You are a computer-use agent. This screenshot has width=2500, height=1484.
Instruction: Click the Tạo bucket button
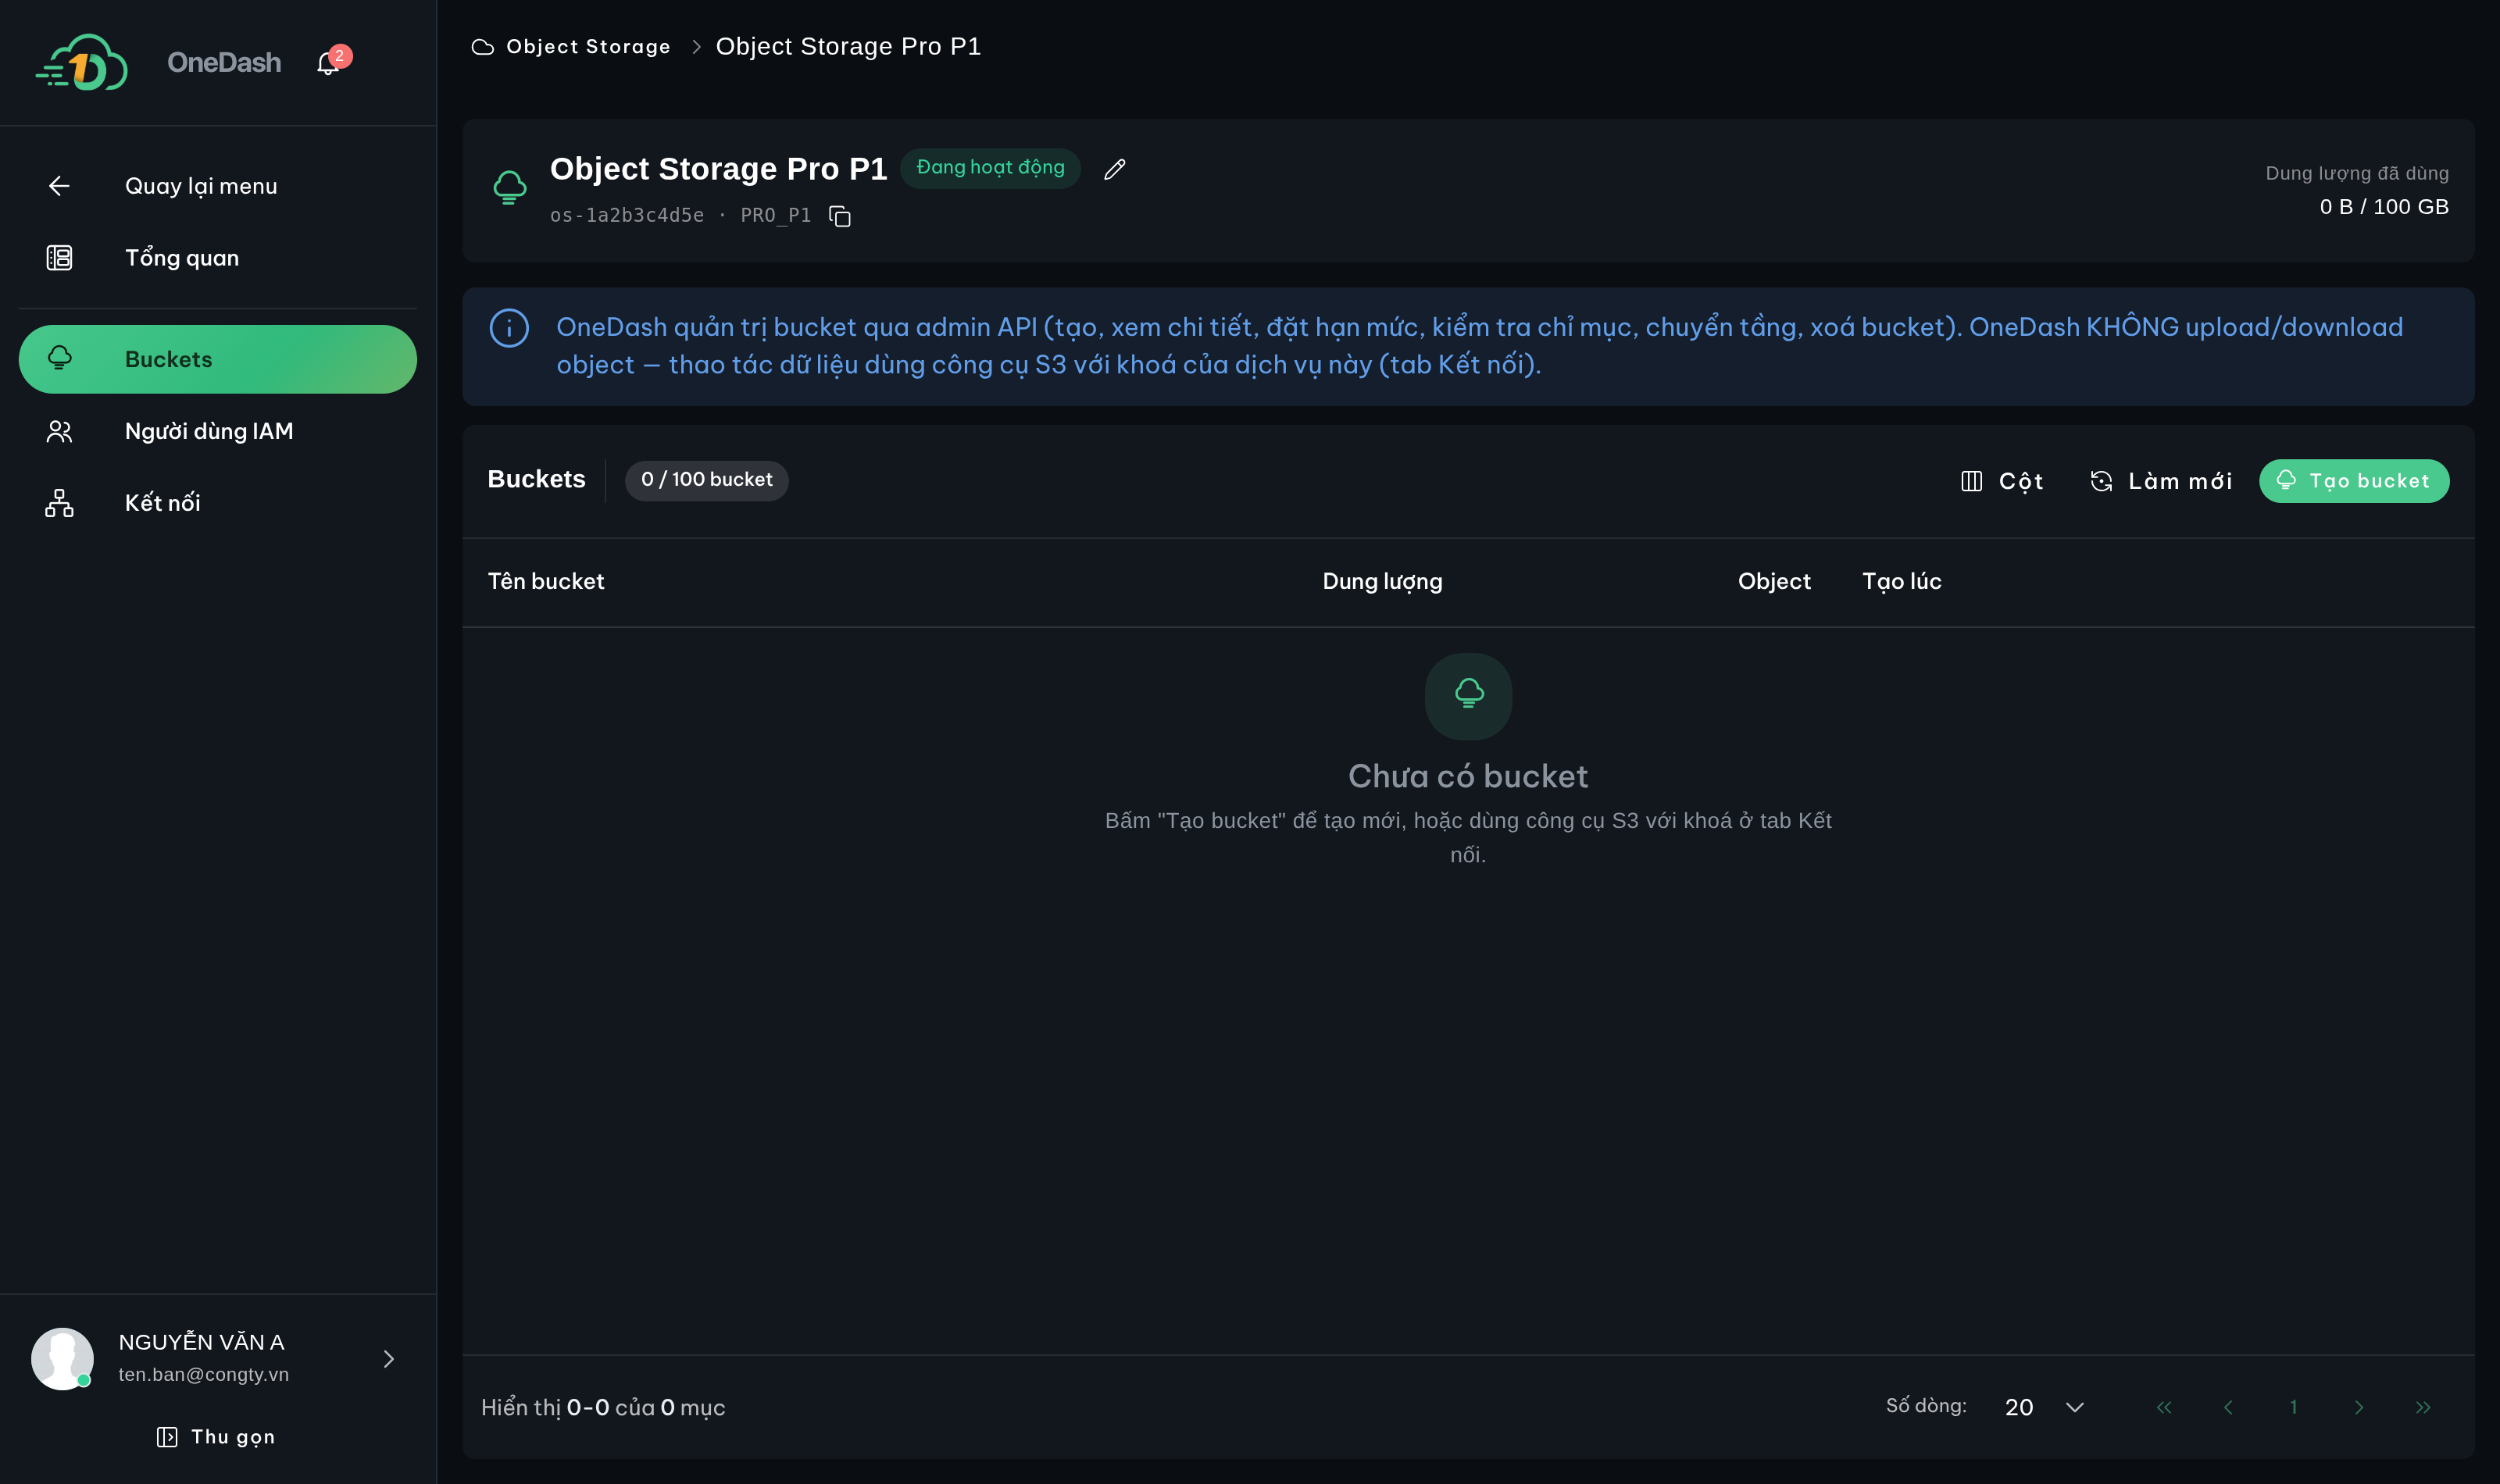point(2354,481)
